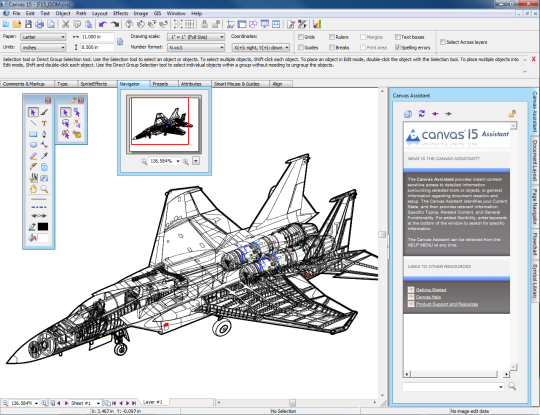
Task: Expand the Canvas Assistant search dropdown
Action: point(501,387)
